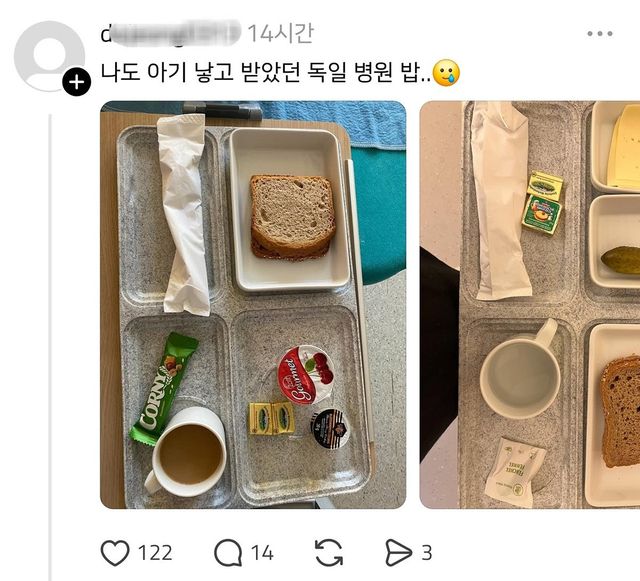This screenshot has height=581, width=640.
Task: Open the second photo showing the pickle
Action: pos(530,305)
